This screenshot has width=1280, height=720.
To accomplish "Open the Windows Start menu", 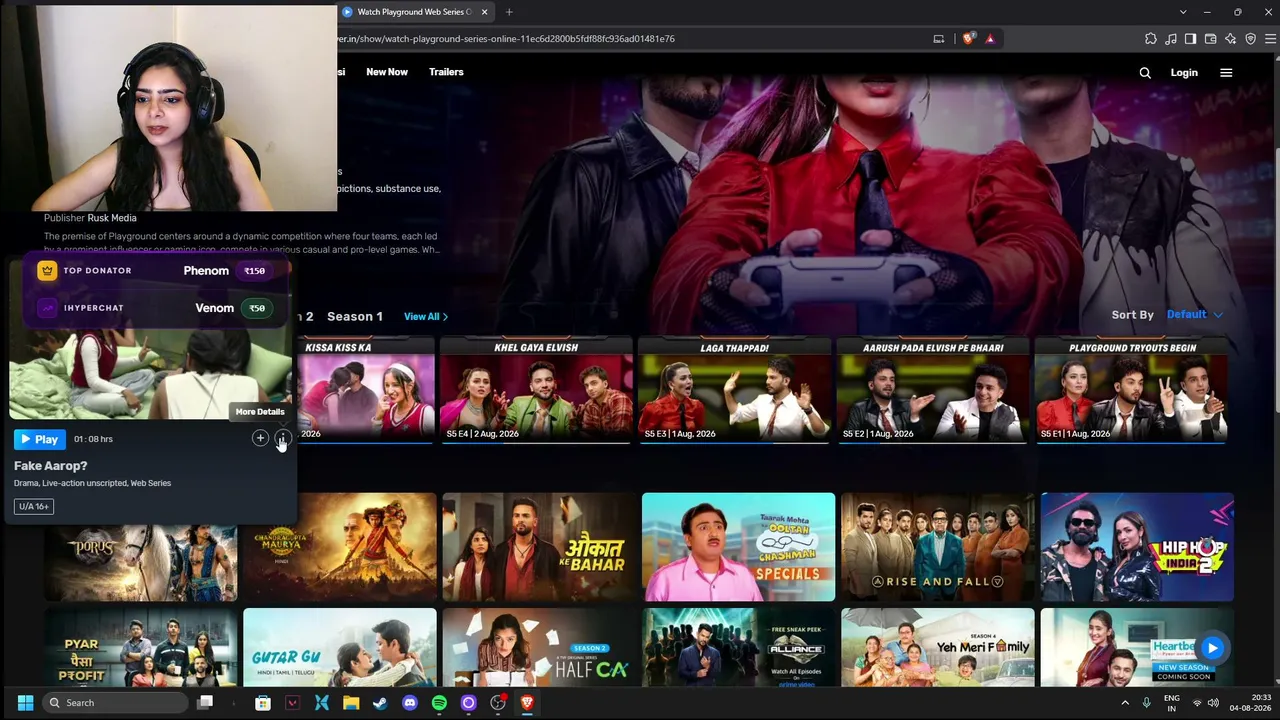I will click(x=25, y=703).
